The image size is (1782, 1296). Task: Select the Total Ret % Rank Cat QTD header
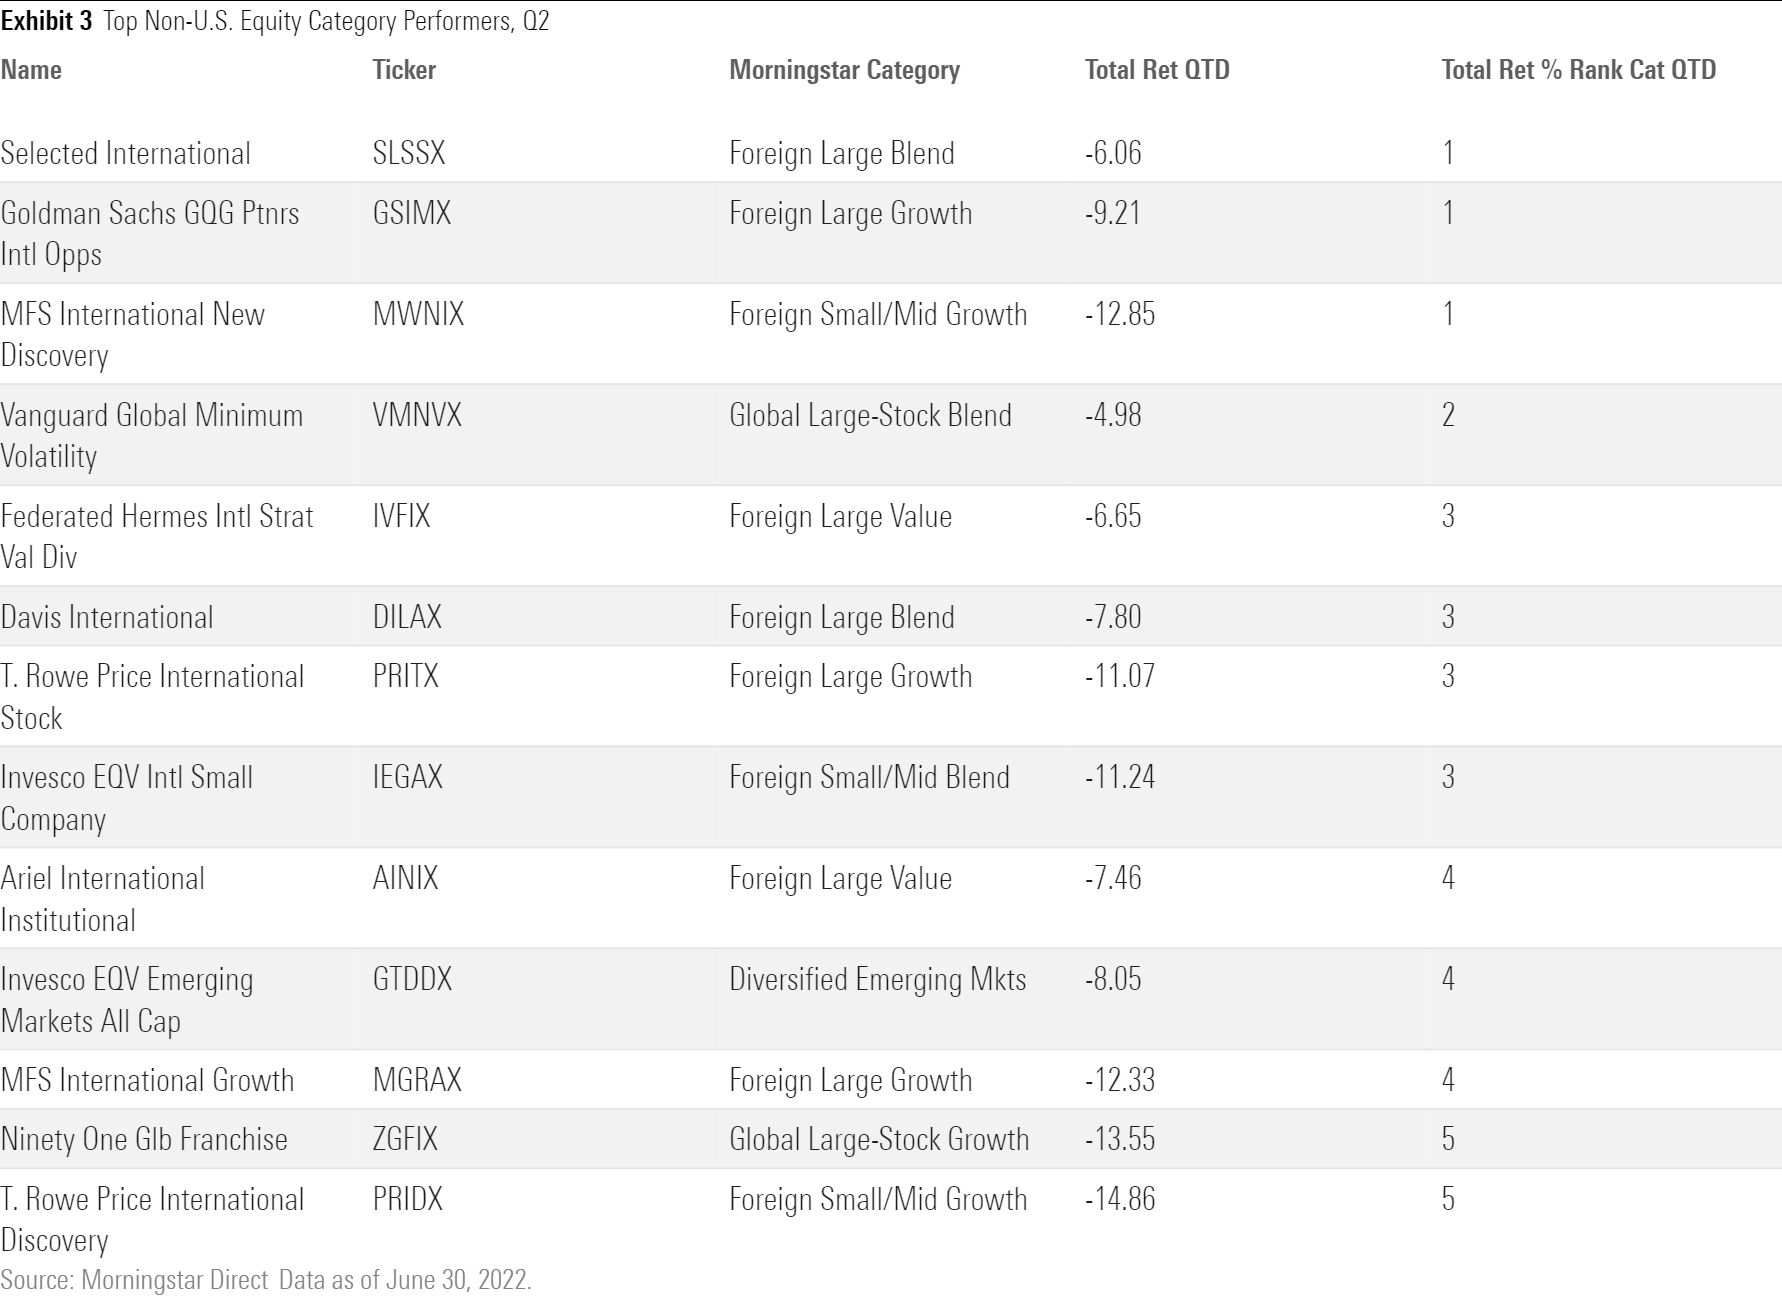click(1578, 70)
